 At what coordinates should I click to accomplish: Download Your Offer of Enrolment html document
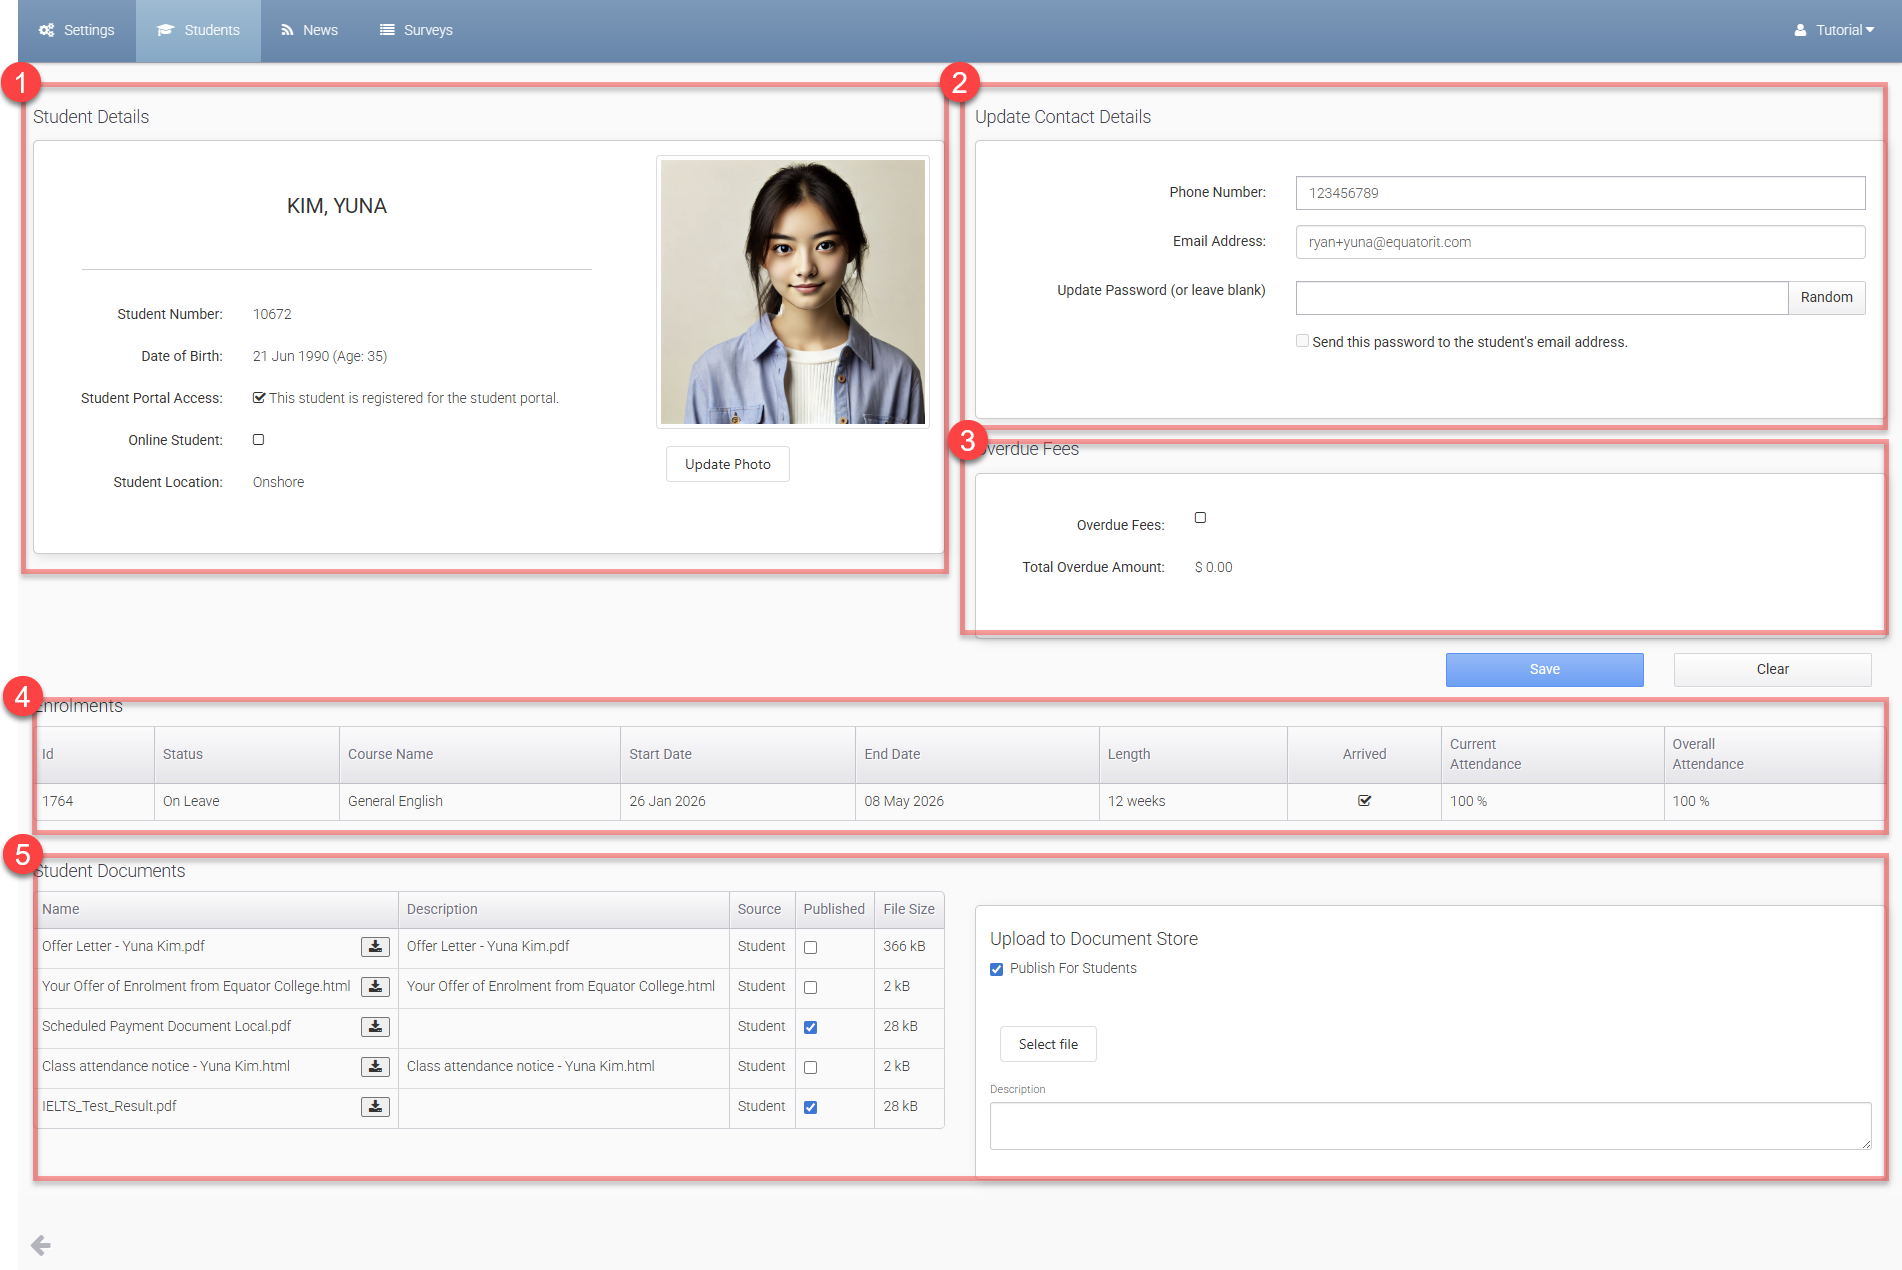pyautogui.click(x=375, y=987)
